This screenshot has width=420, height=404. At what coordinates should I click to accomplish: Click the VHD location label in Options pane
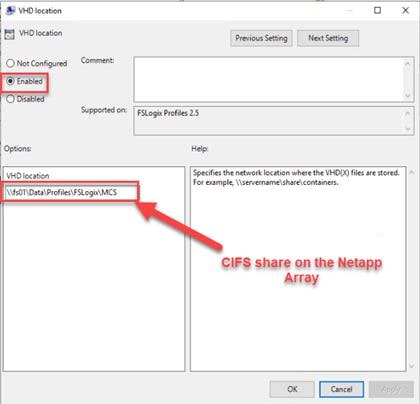(28, 176)
